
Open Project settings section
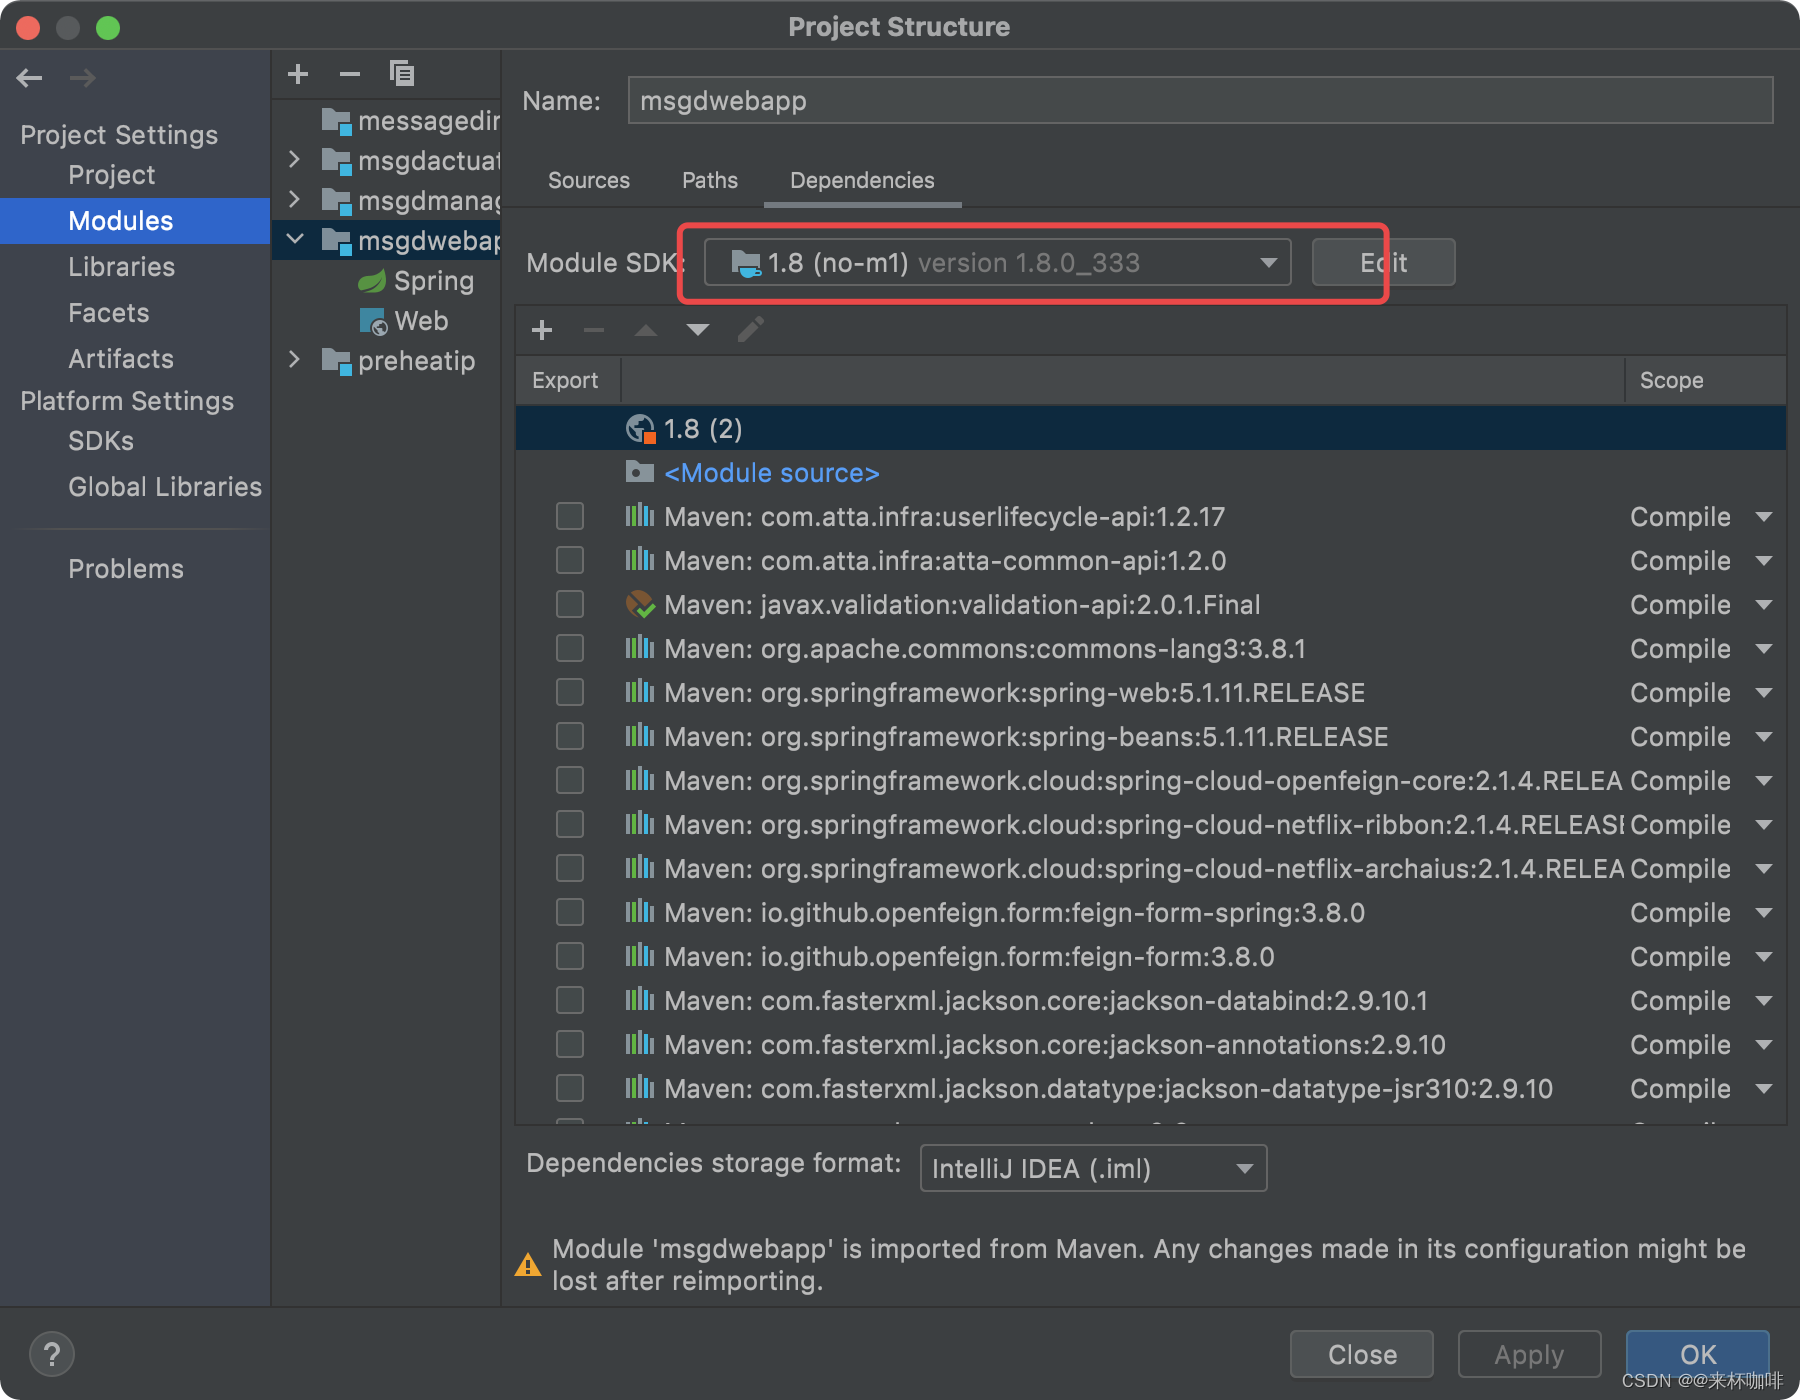112,175
